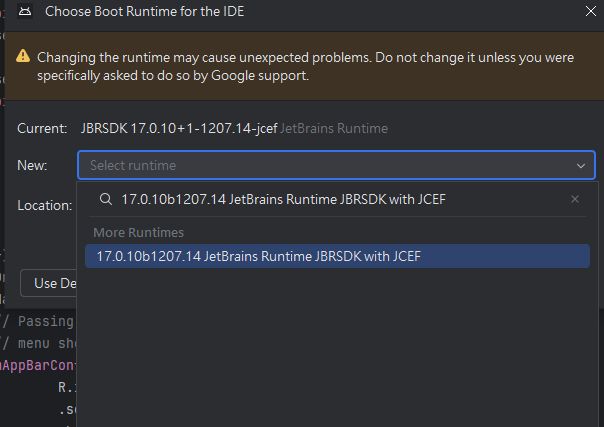This screenshot has height=427, width=604.
Task: Click the More Runtimes section header
Action: coord(139,232)
